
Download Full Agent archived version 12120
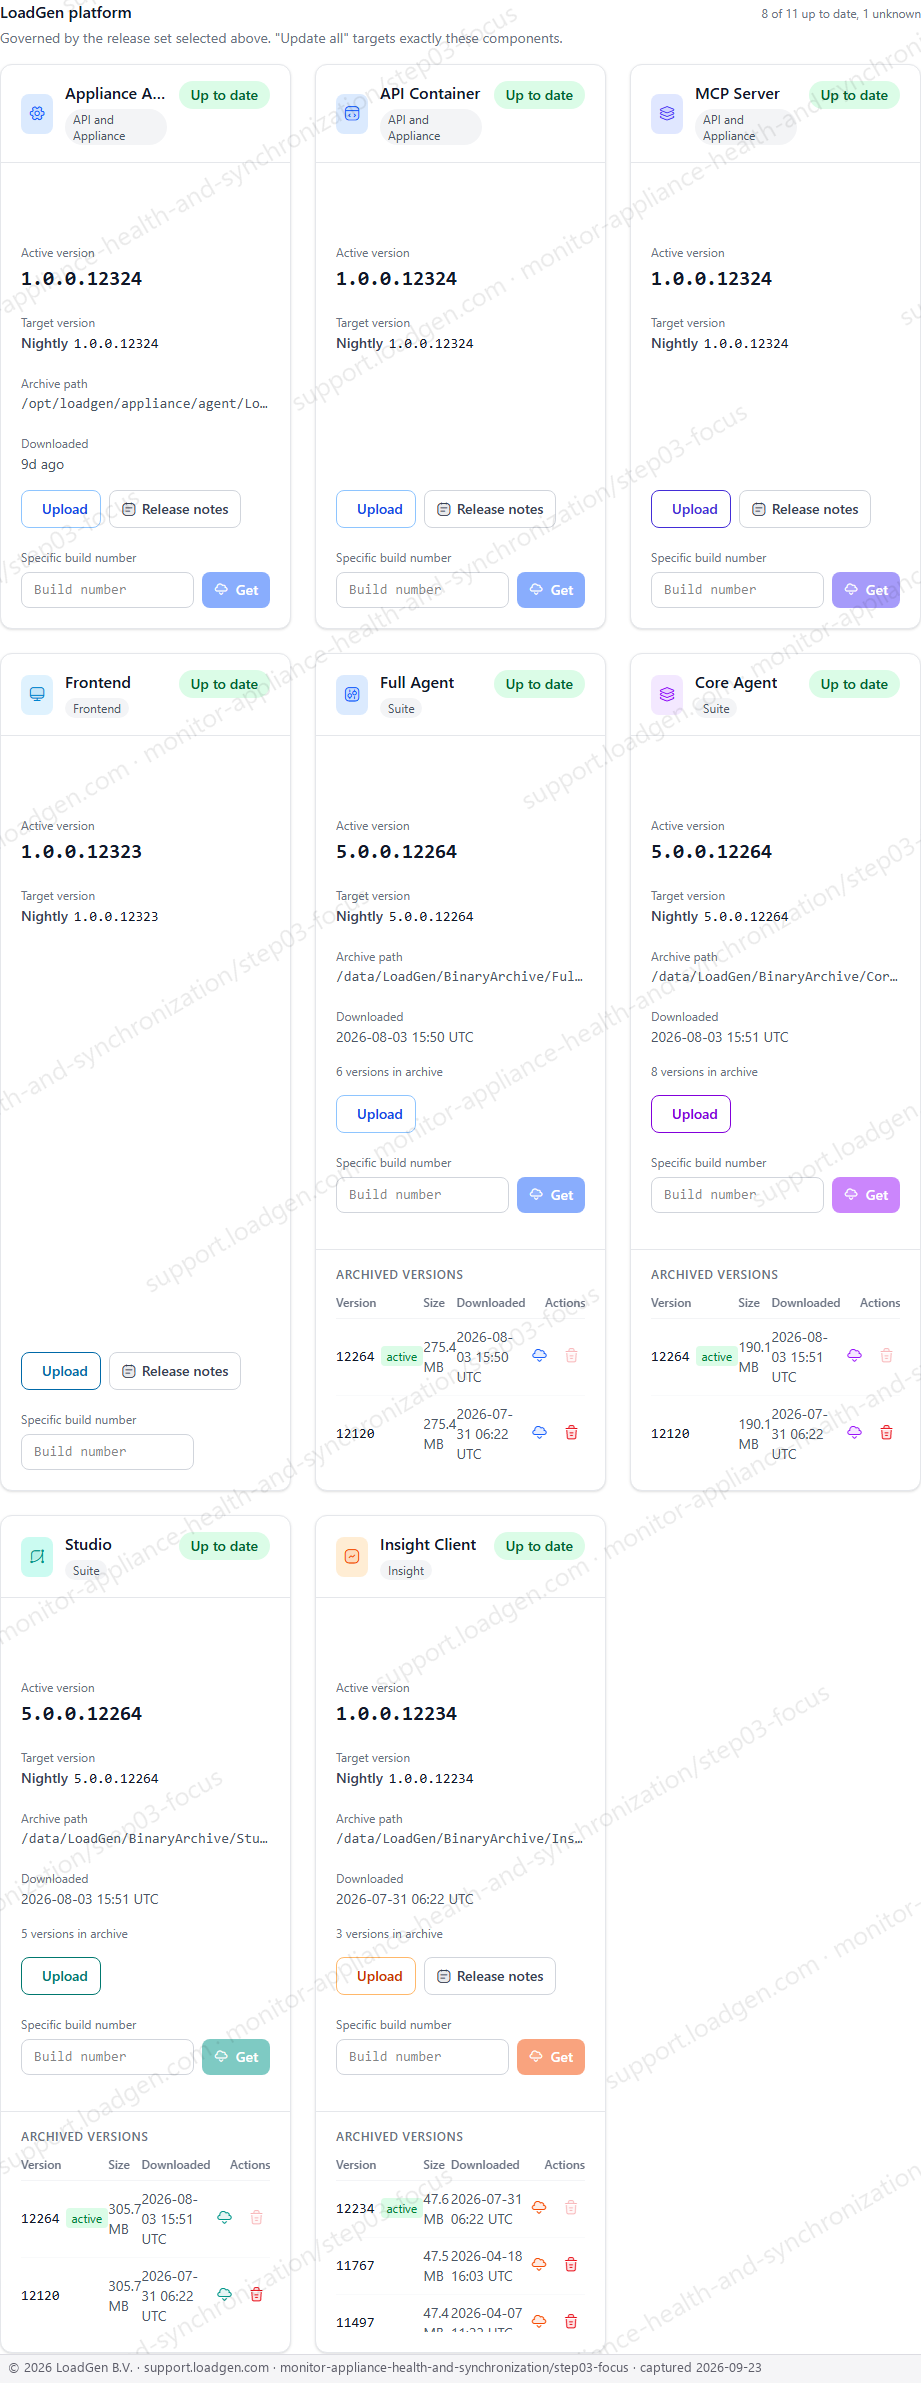point(539,1433)
